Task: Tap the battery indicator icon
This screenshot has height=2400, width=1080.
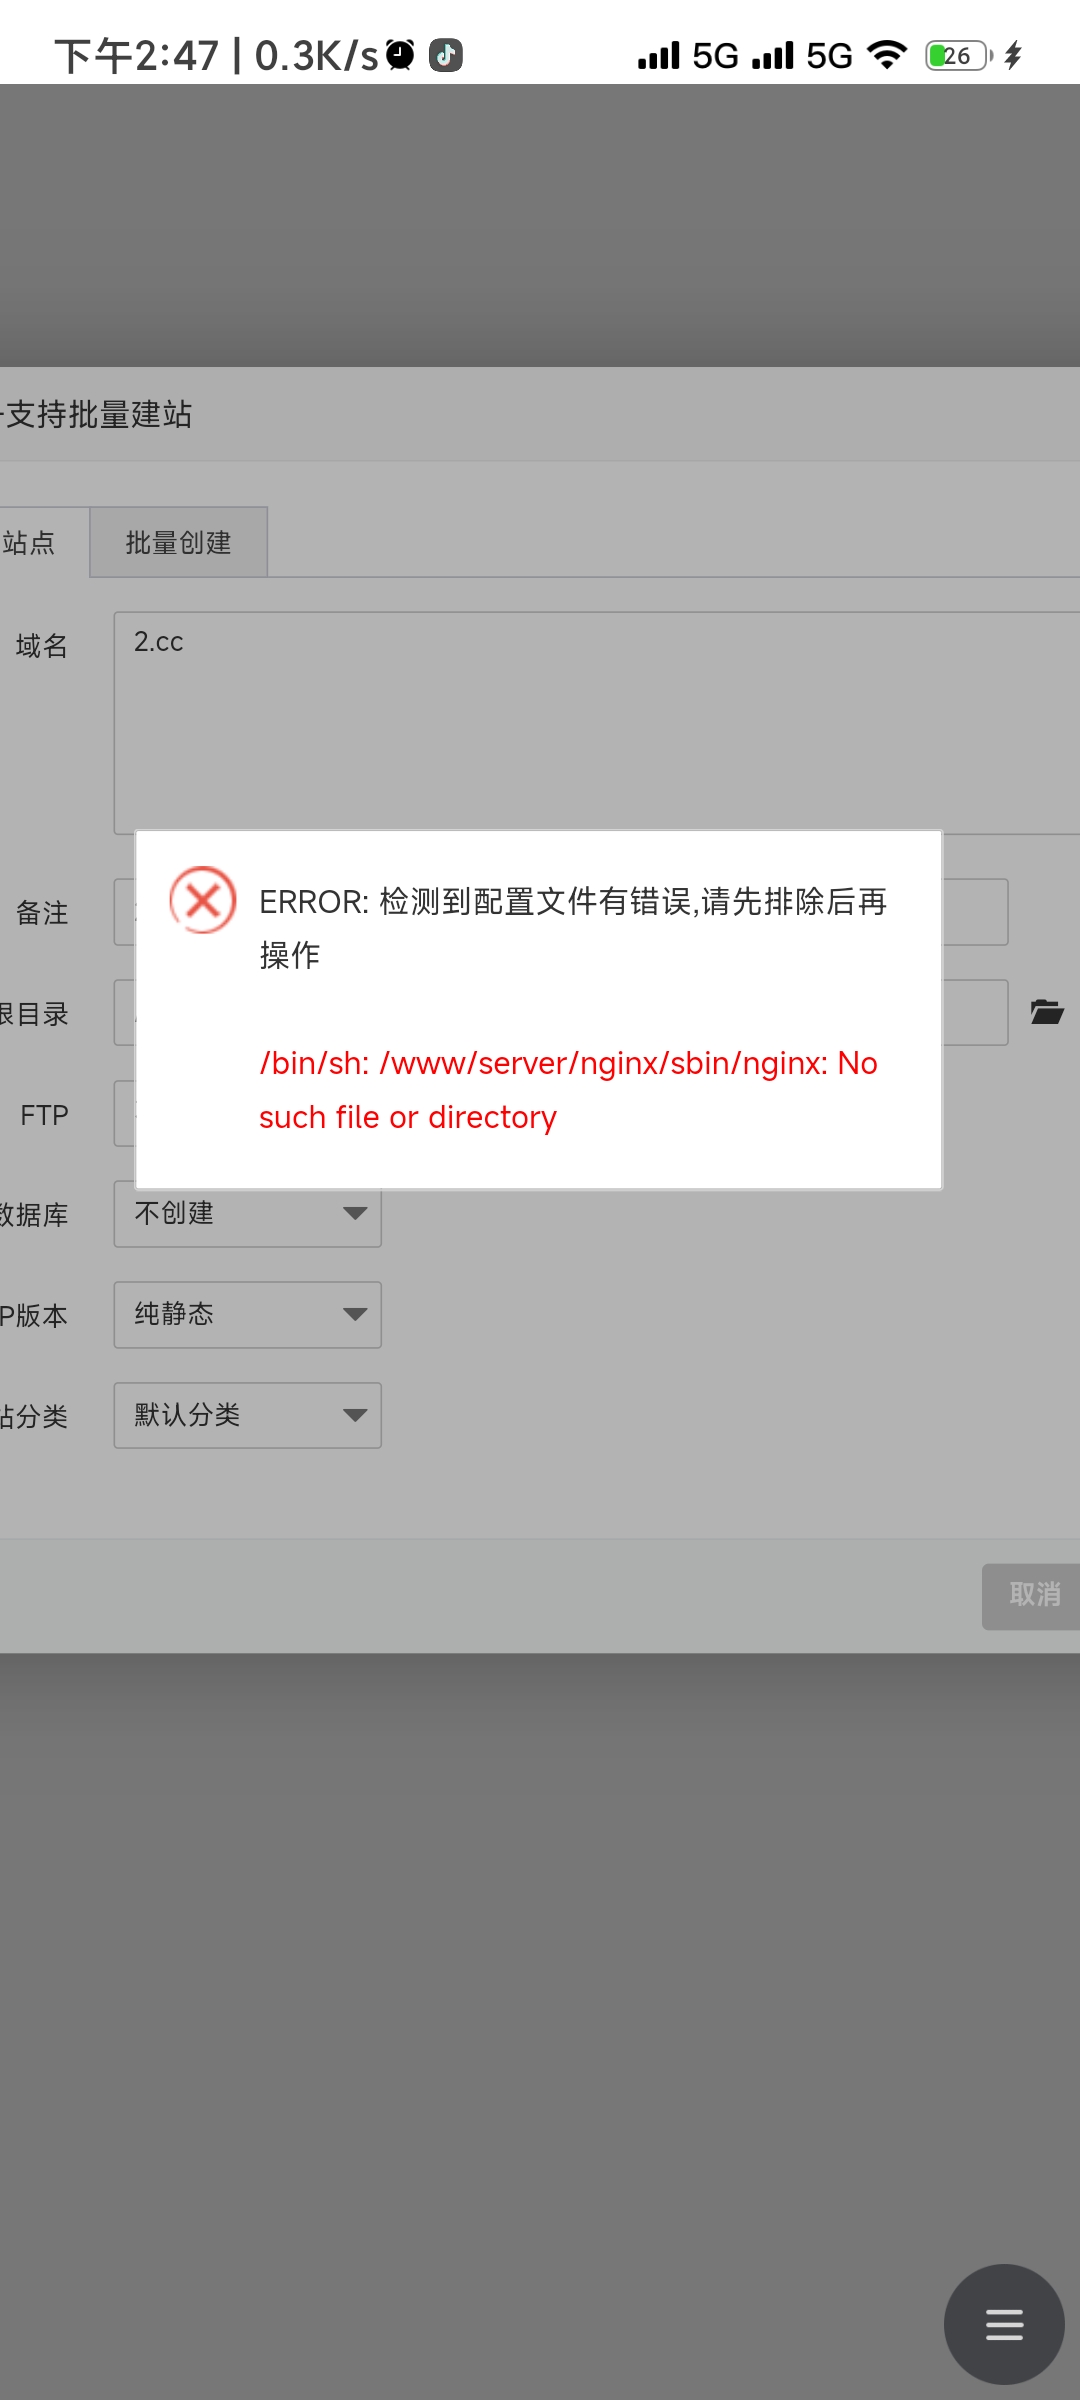Action: coord(959,55)
